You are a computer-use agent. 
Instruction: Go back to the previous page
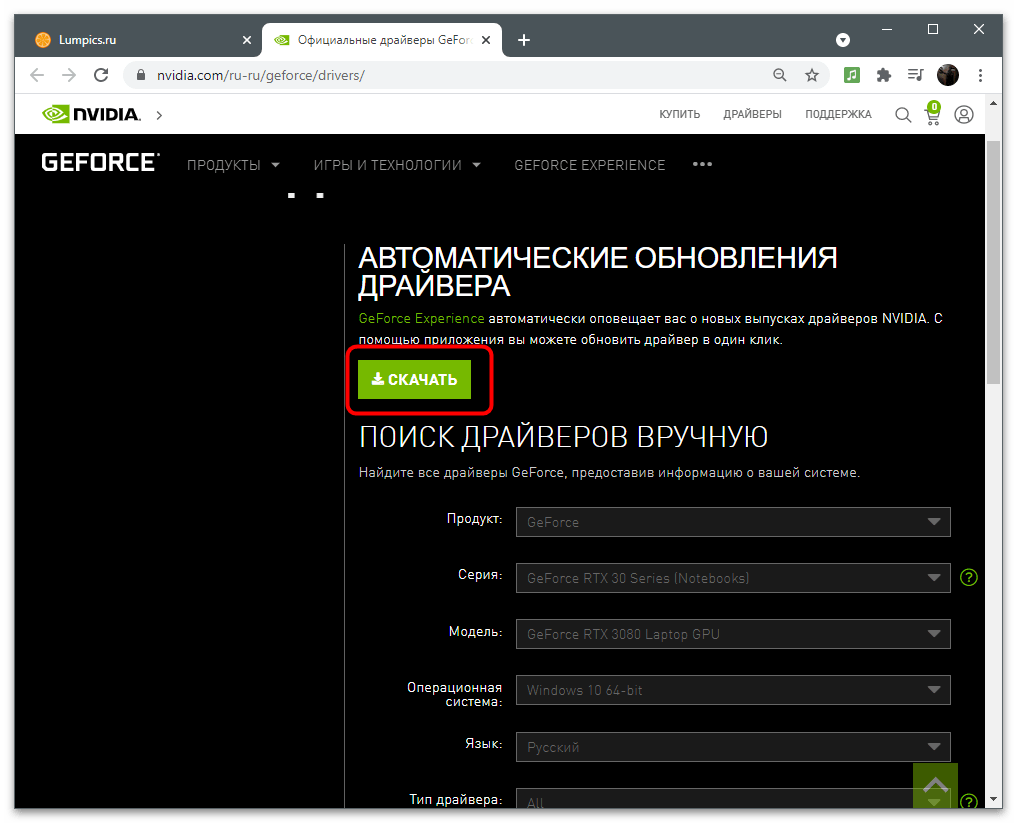coord(37,75)
